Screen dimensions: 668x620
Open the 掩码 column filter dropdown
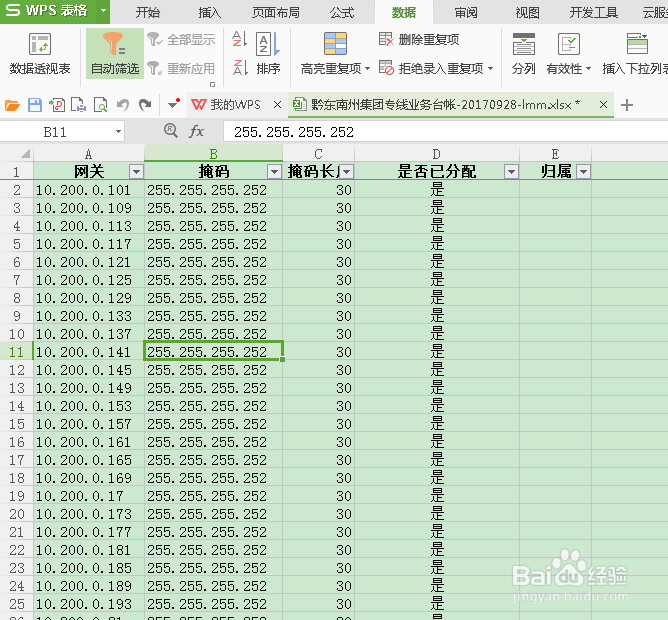274,172
